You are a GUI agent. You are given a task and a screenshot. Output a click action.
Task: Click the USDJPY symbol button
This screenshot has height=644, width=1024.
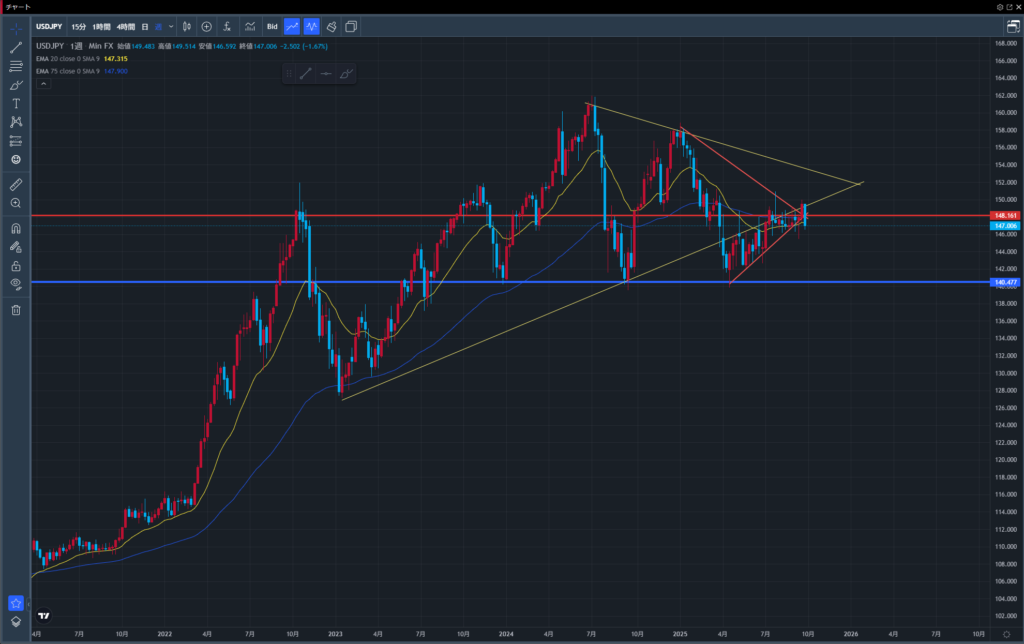(49, 26)
